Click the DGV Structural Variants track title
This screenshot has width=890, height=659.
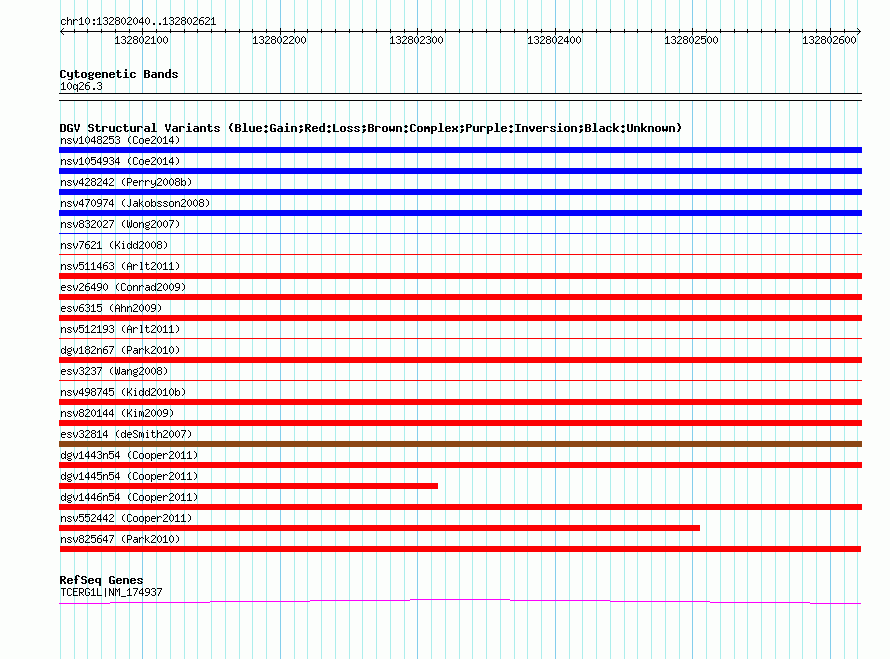pos(371,128)
